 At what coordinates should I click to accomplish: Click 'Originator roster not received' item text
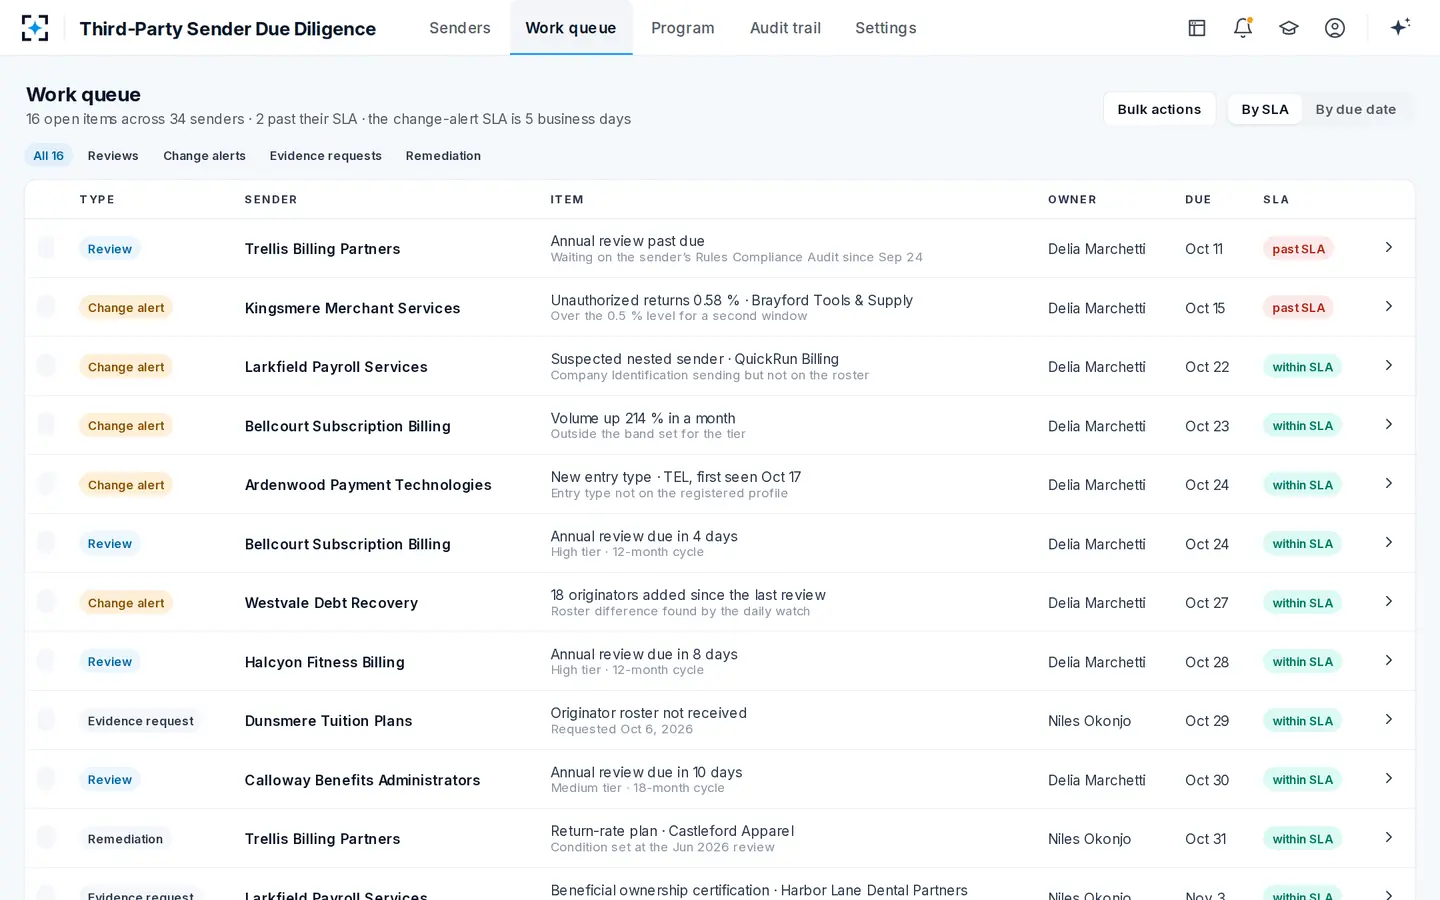point(649,713)
